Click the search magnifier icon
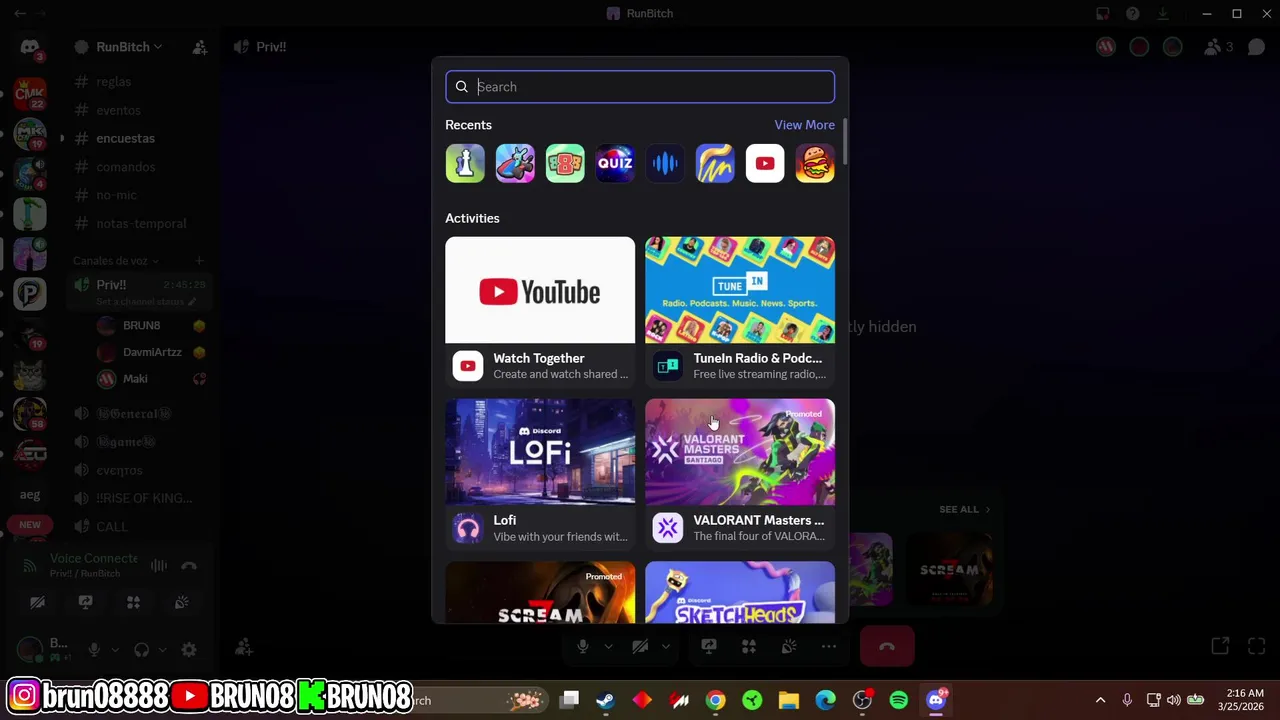 462,87
